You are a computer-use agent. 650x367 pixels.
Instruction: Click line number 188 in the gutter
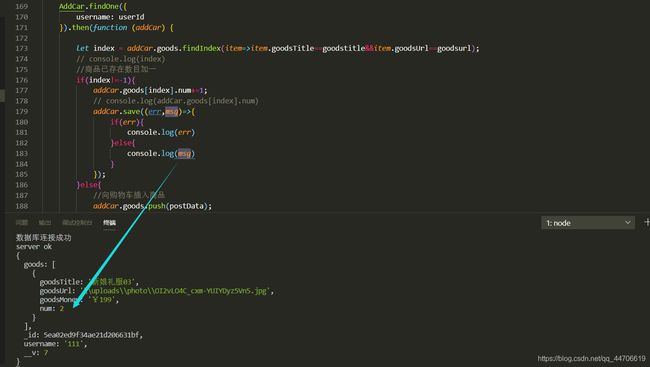click(22, 206)
